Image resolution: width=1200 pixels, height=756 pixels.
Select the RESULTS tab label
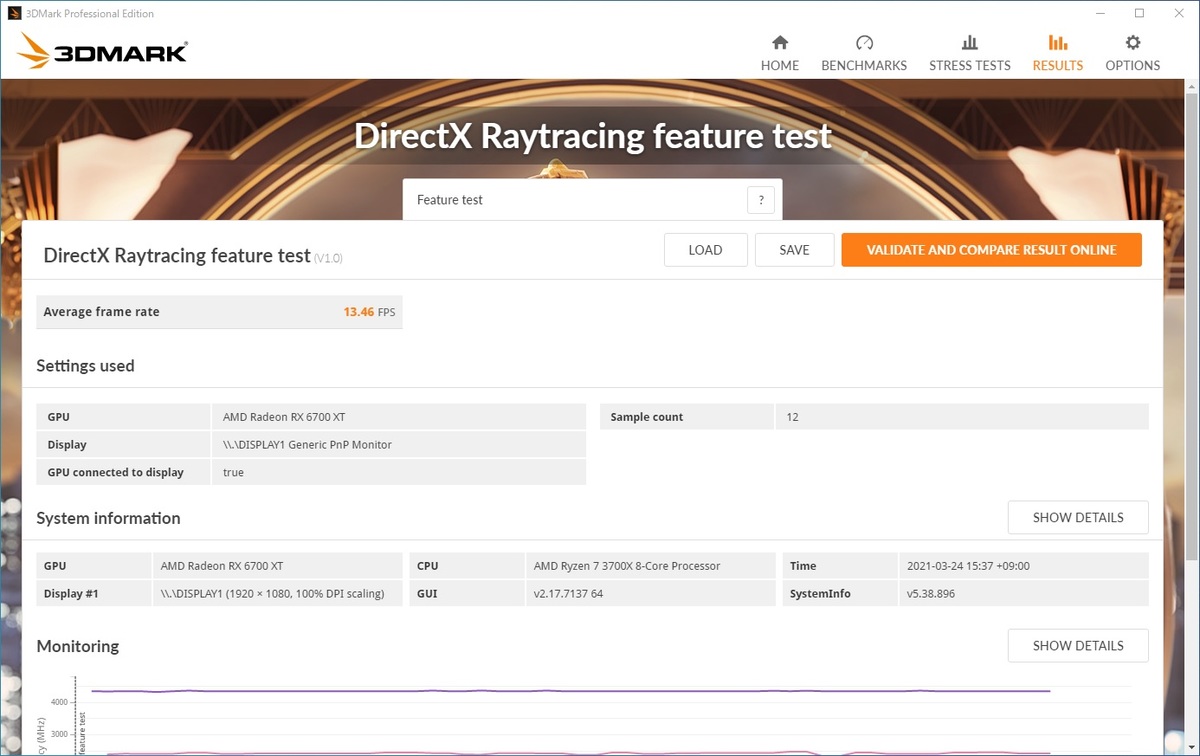[x=1058, y=66]
